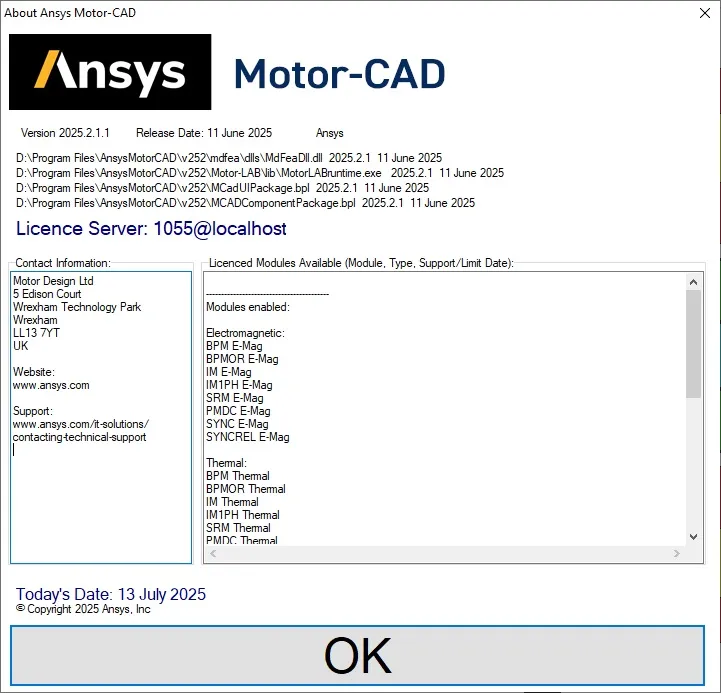Click the horizontal scroll left arrow
721x693 pixels.
coord(213,554)
